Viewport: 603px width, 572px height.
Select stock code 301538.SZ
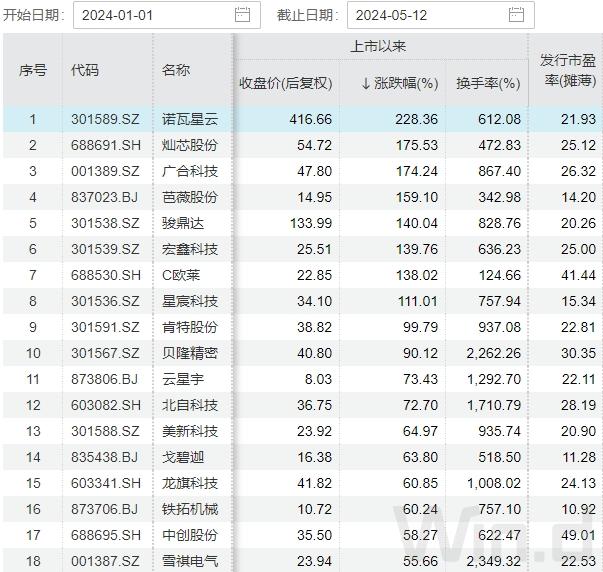point(105,223)
